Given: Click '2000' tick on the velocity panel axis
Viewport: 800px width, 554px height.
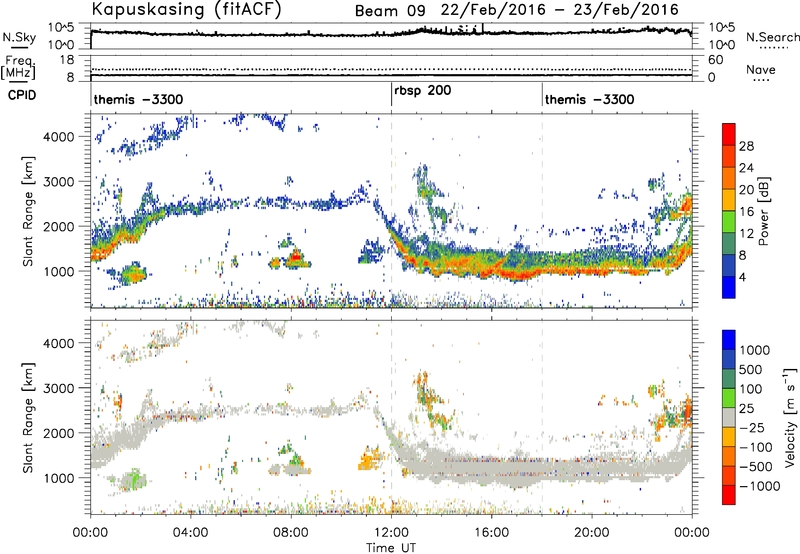Looking at the screenshot, I should coord(59,433).
